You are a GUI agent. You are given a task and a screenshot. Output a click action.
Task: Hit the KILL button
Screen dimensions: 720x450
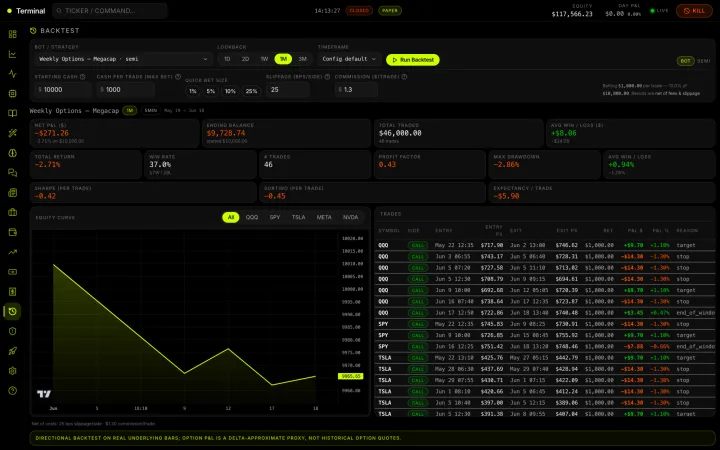tap(694, 11)
